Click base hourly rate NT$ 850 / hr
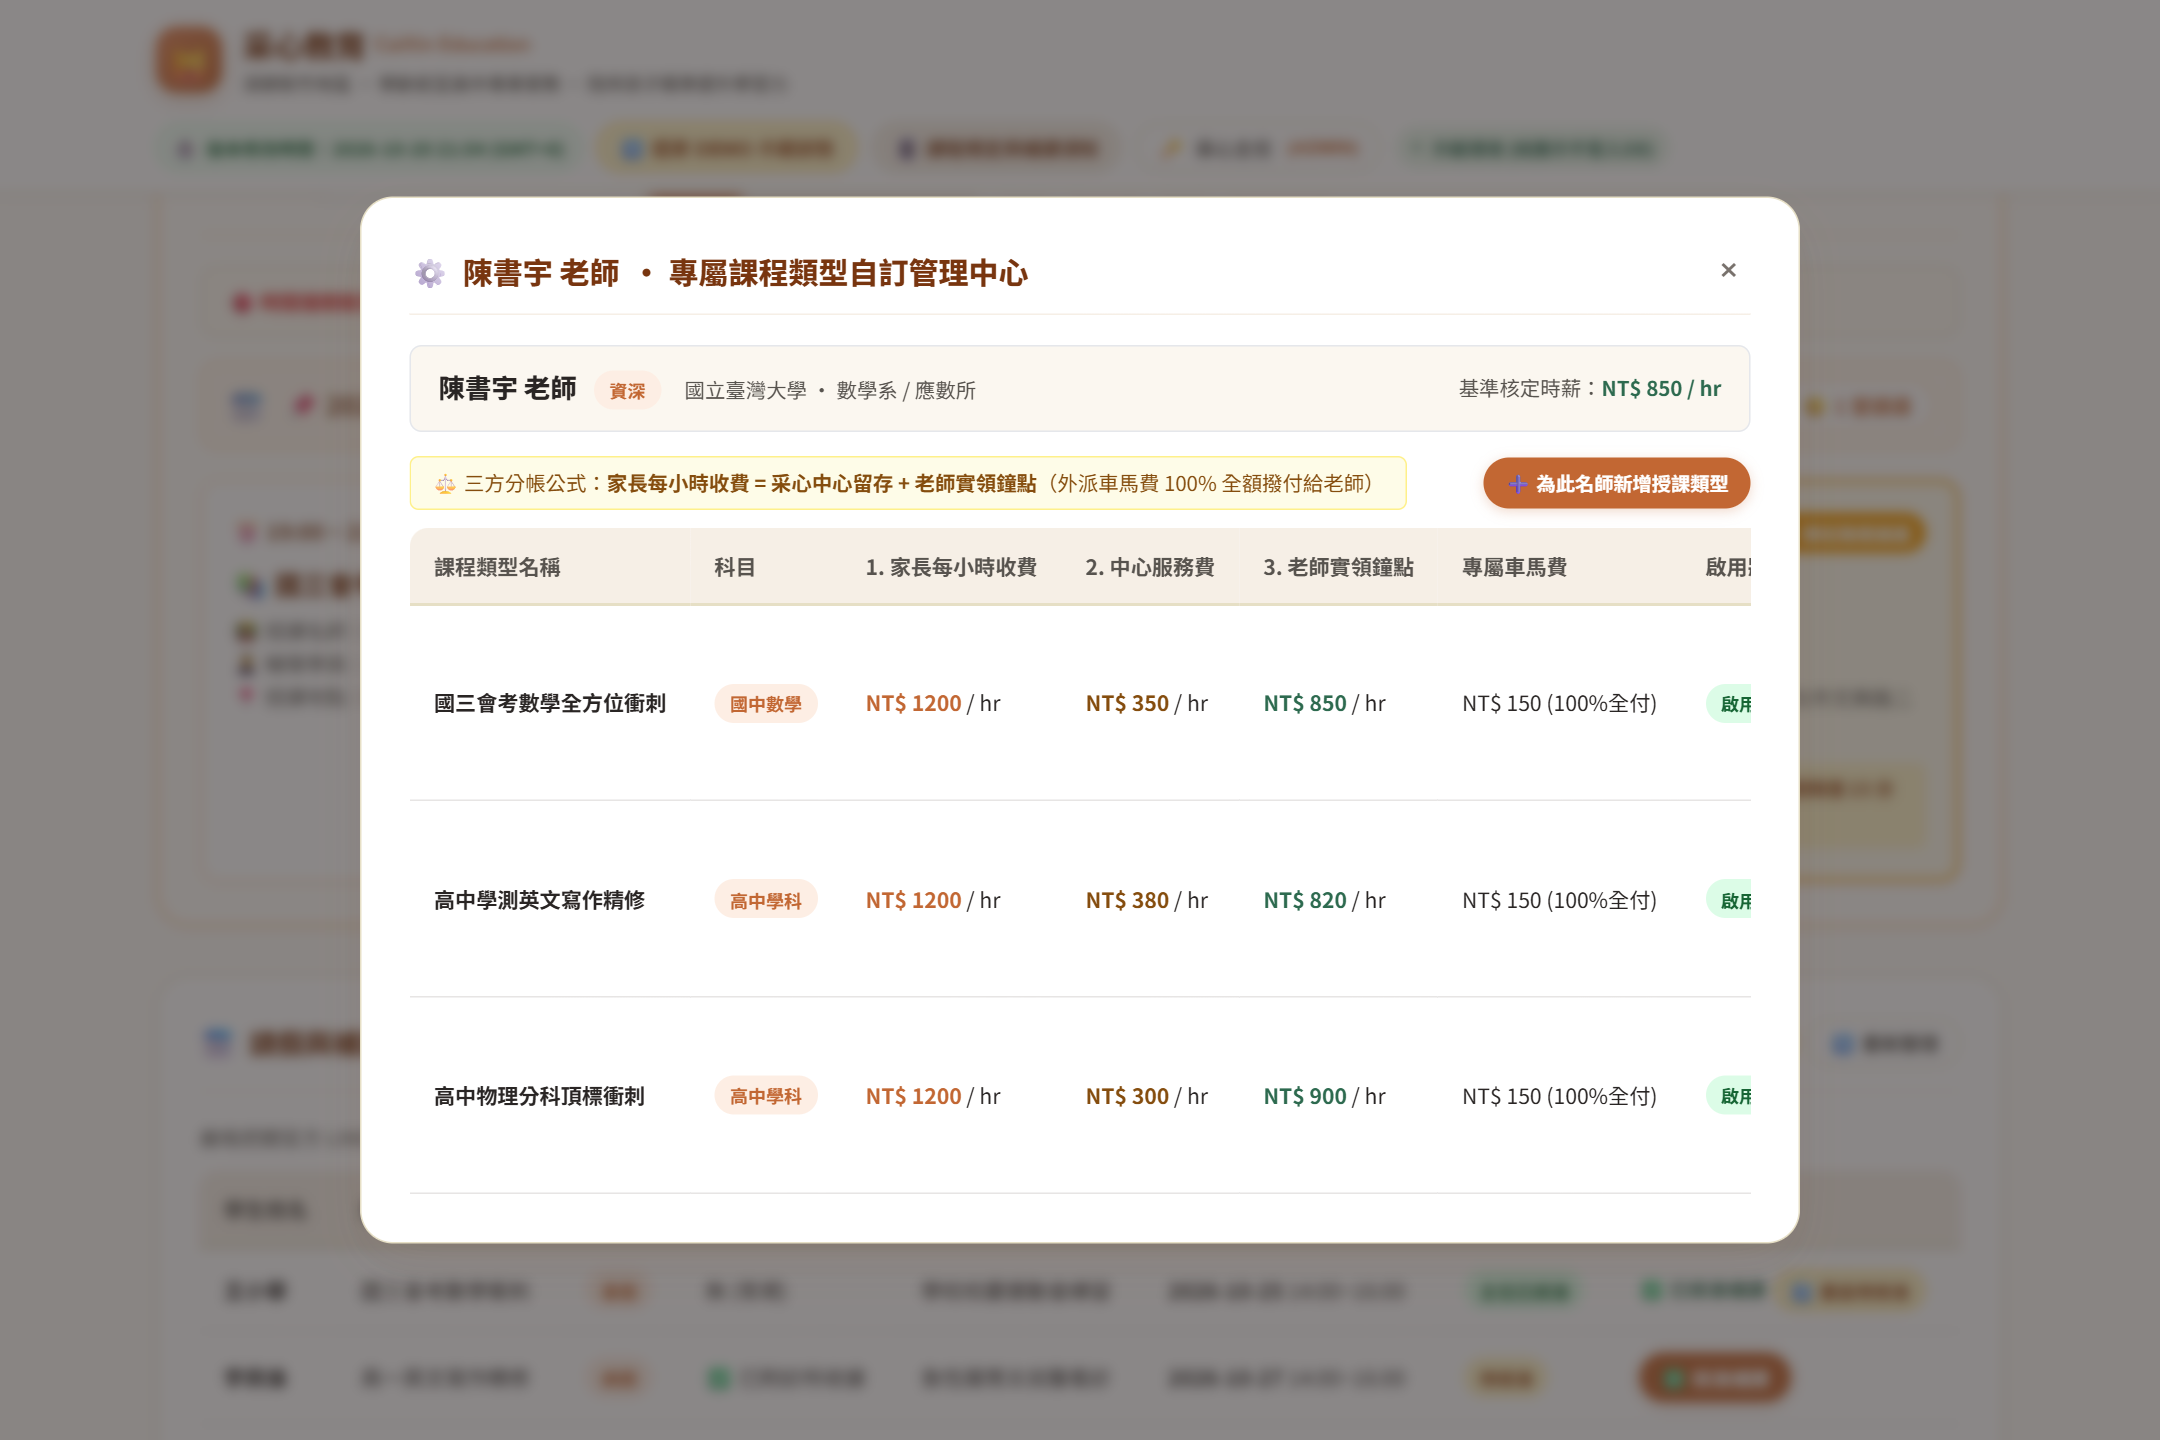 pyautogui.click(x=1661, y=388)
